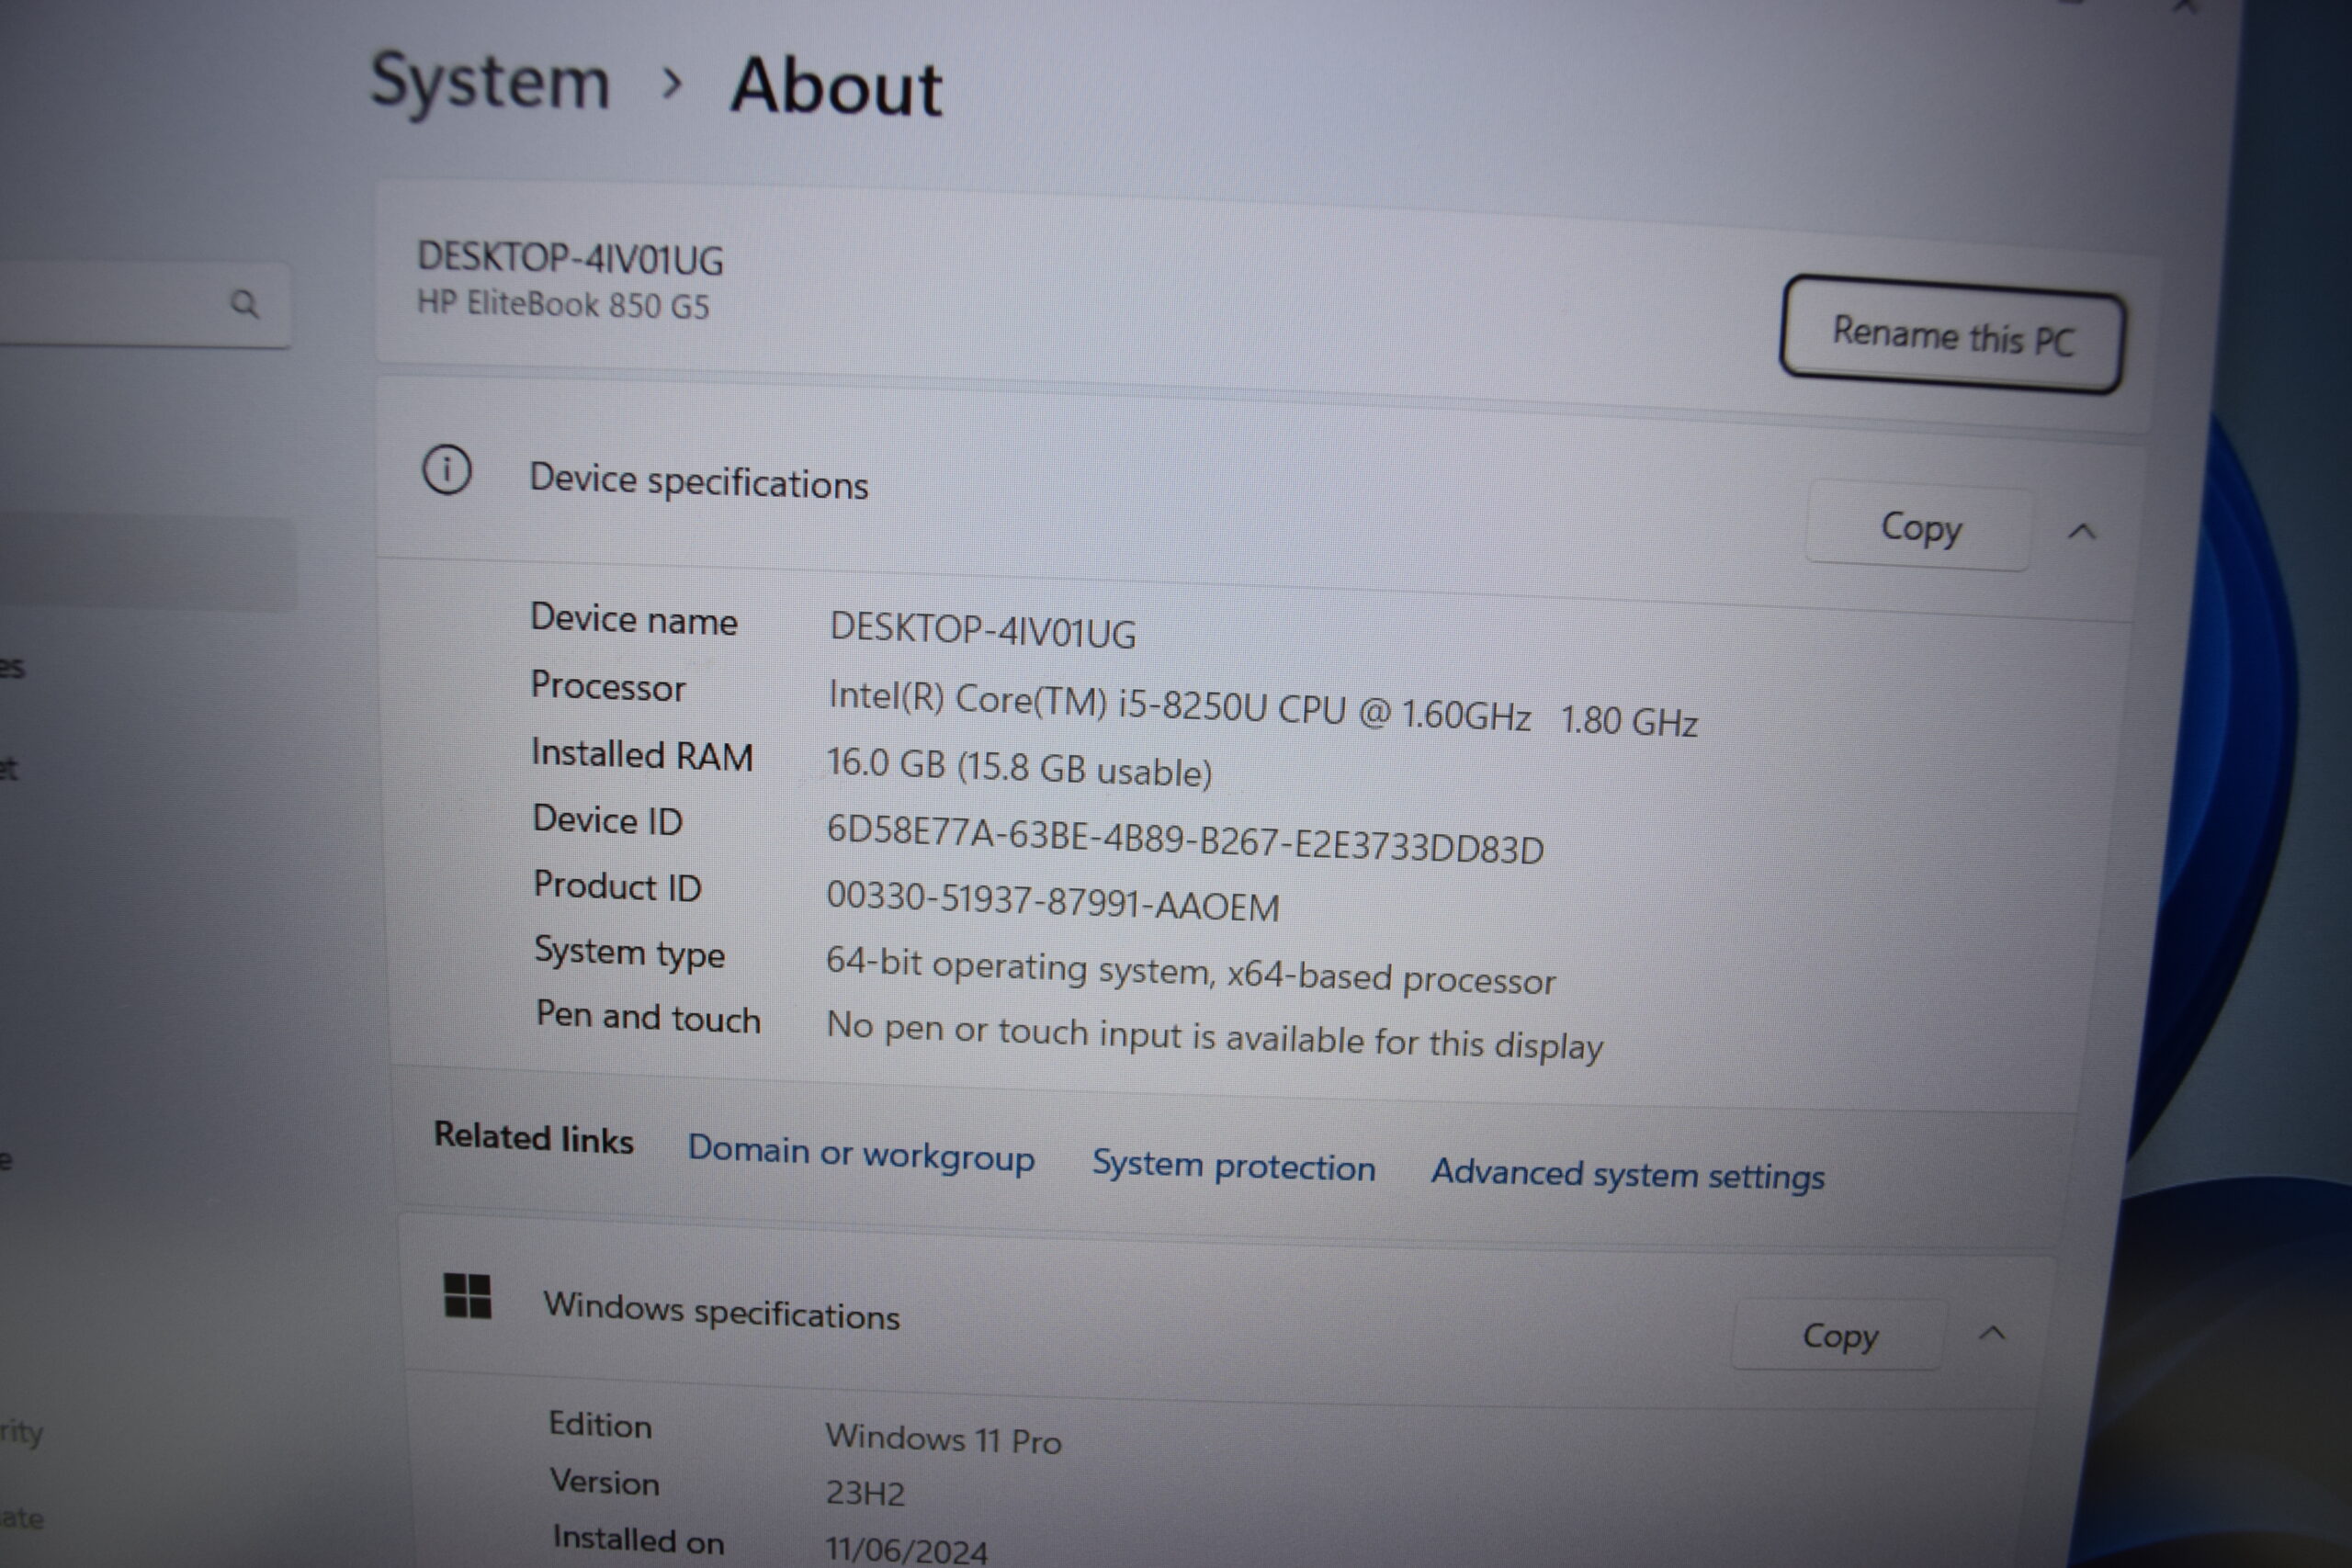Select the device name value DESKTOP-4IV01UG in specifications

[x=982, y=630]
